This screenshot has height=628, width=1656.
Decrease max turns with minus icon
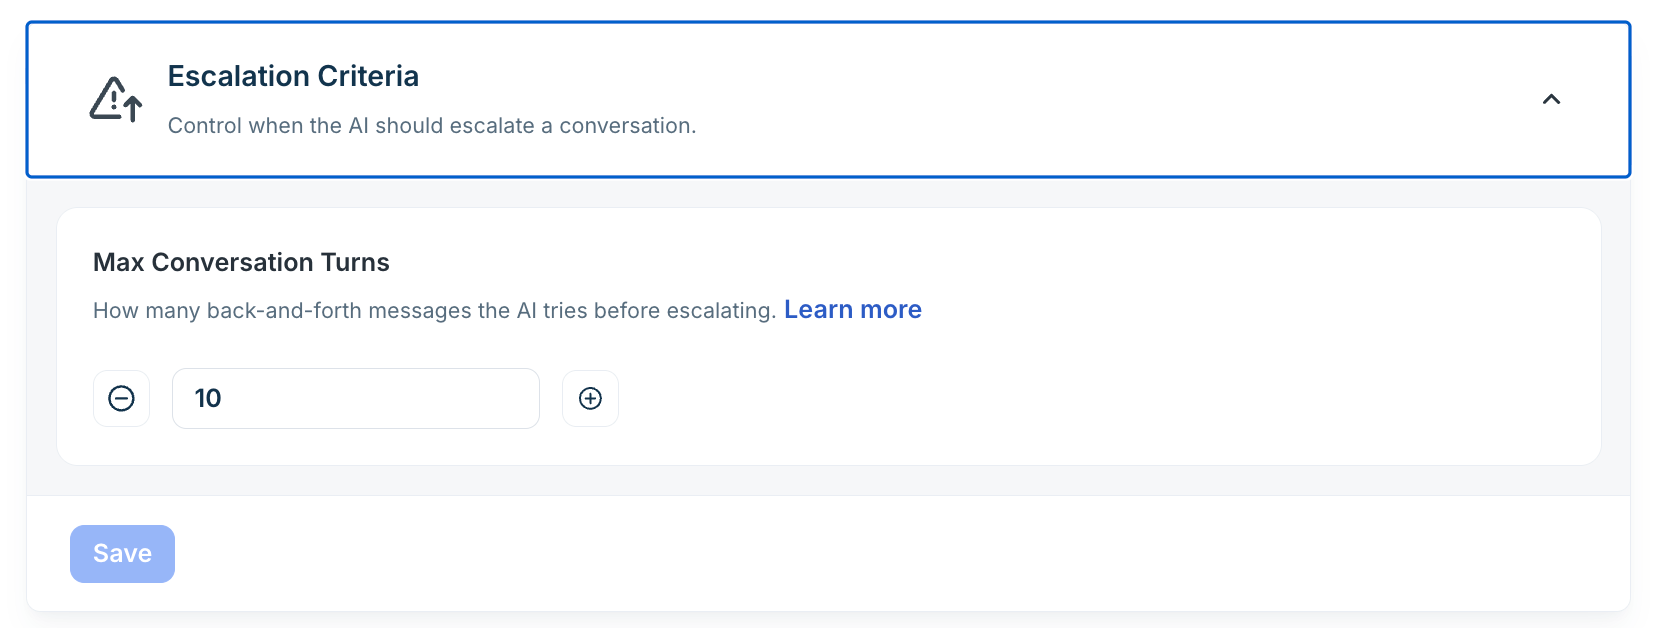coord(121,399)
